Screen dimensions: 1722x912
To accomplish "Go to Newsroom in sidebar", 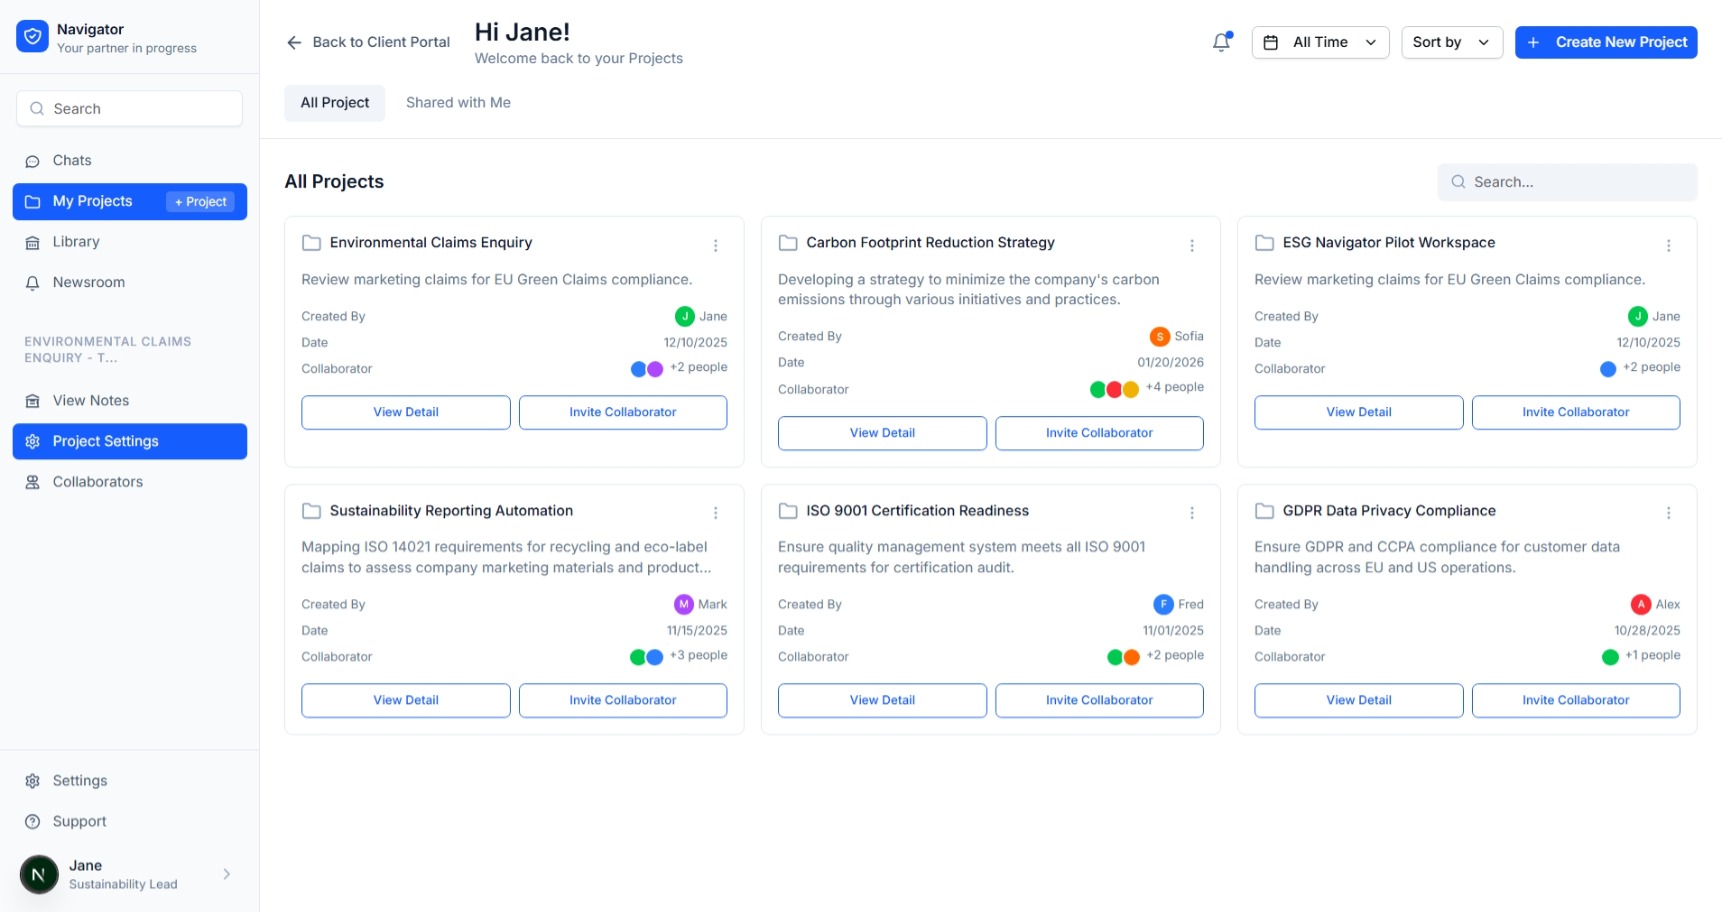I will coord(88,283).
